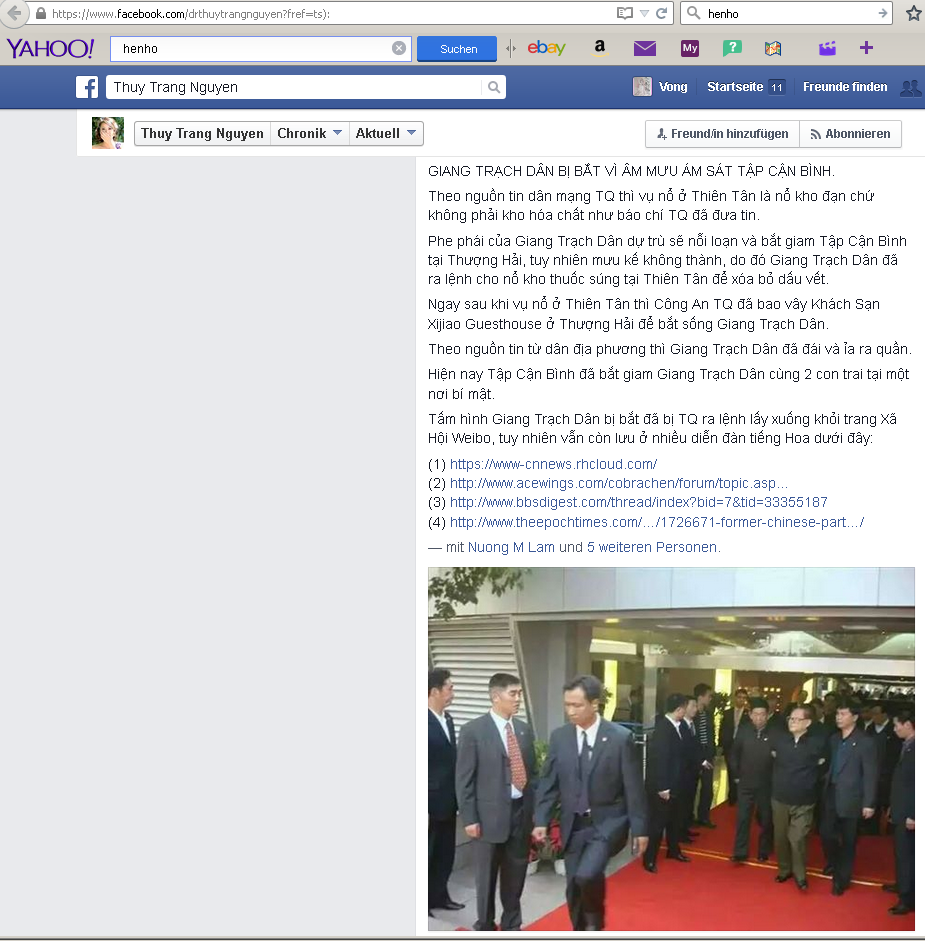Screen dimensions: 925x942
Task: Add toolbar app with purple plus icon
Action: click(866, 47)
